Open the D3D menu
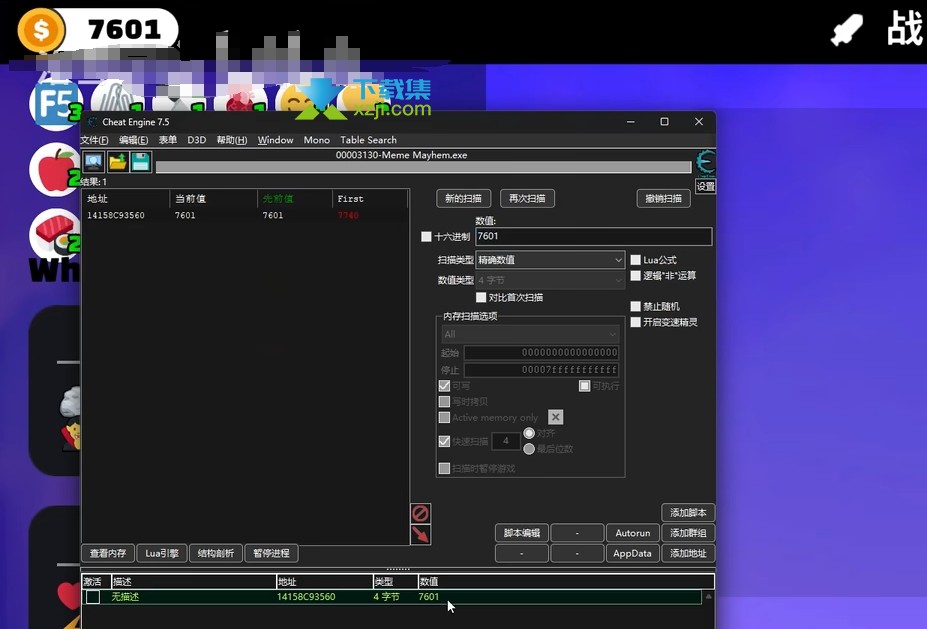 coord(197,140)
